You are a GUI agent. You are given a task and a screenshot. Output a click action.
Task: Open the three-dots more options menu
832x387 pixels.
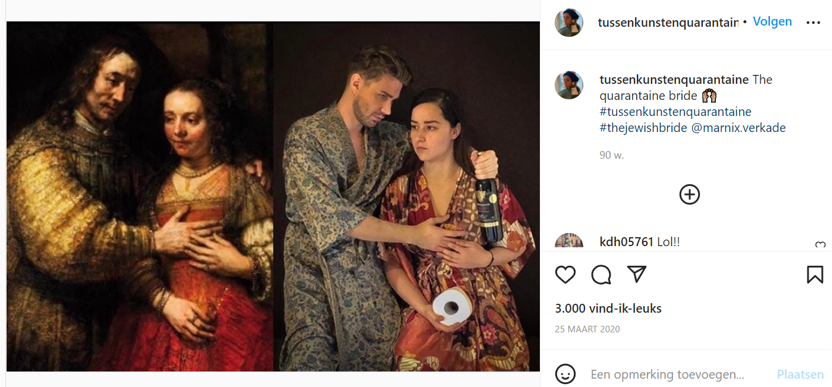tap(813, 23)
